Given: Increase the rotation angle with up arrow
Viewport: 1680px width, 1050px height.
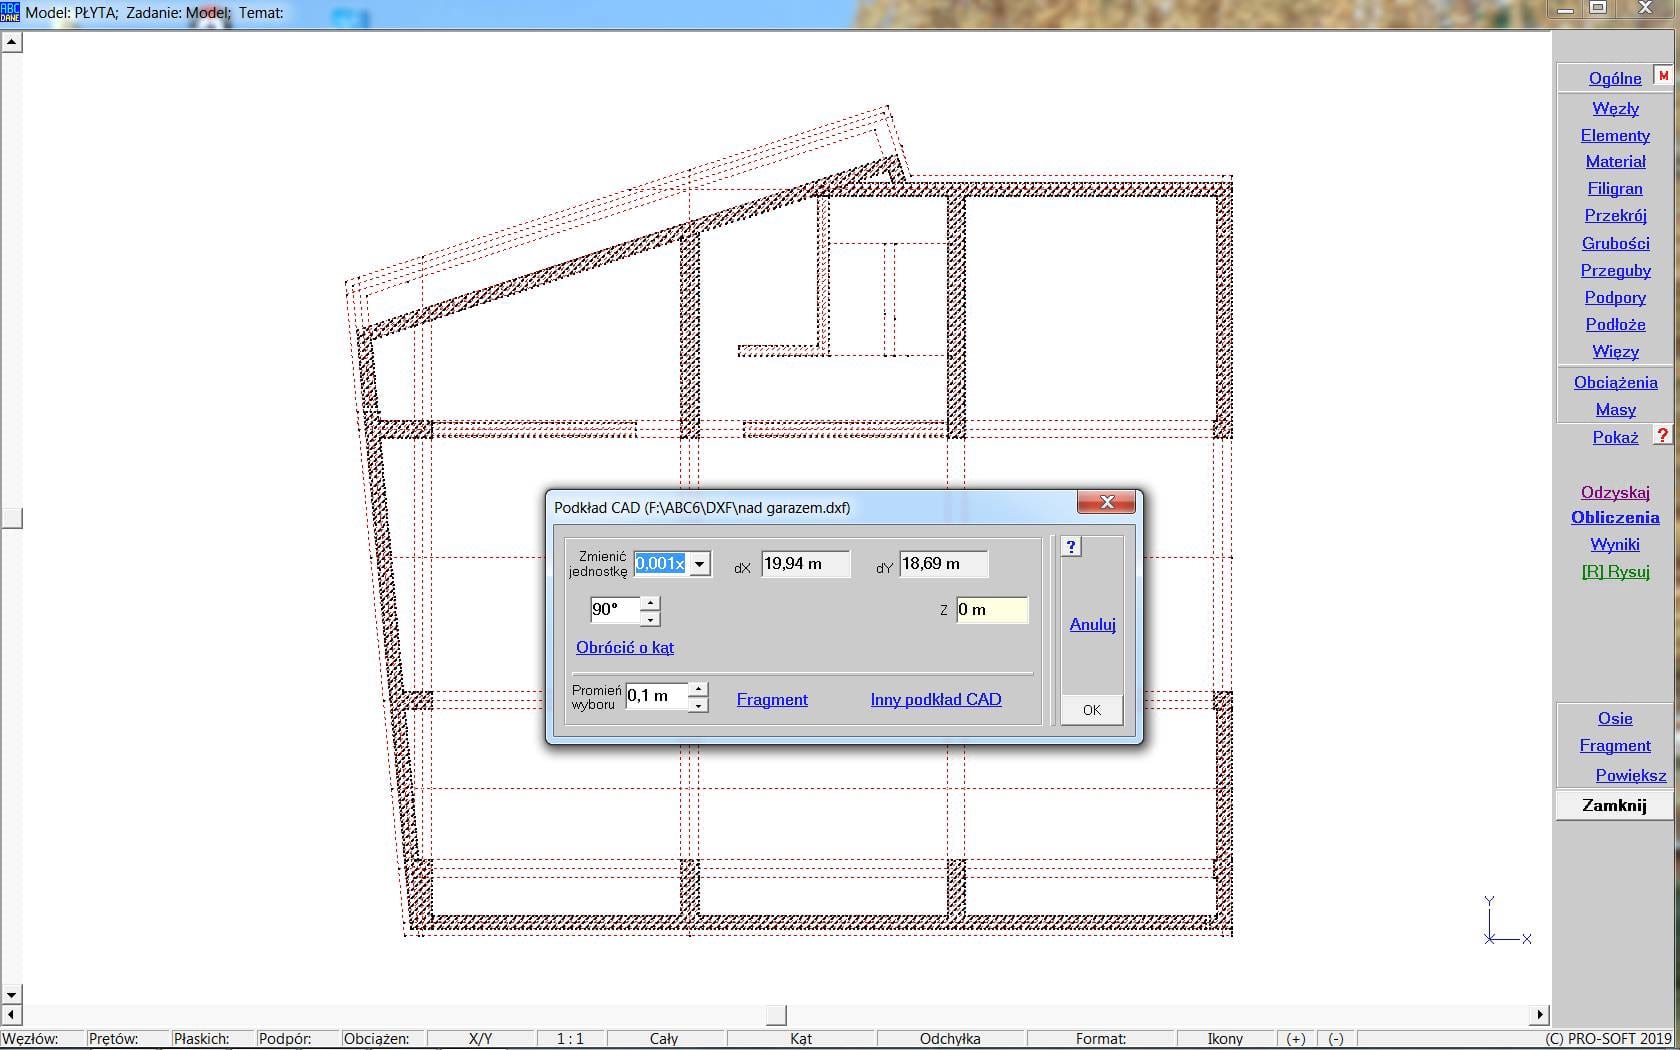Looking at the screenshot, I should point(650,602).
